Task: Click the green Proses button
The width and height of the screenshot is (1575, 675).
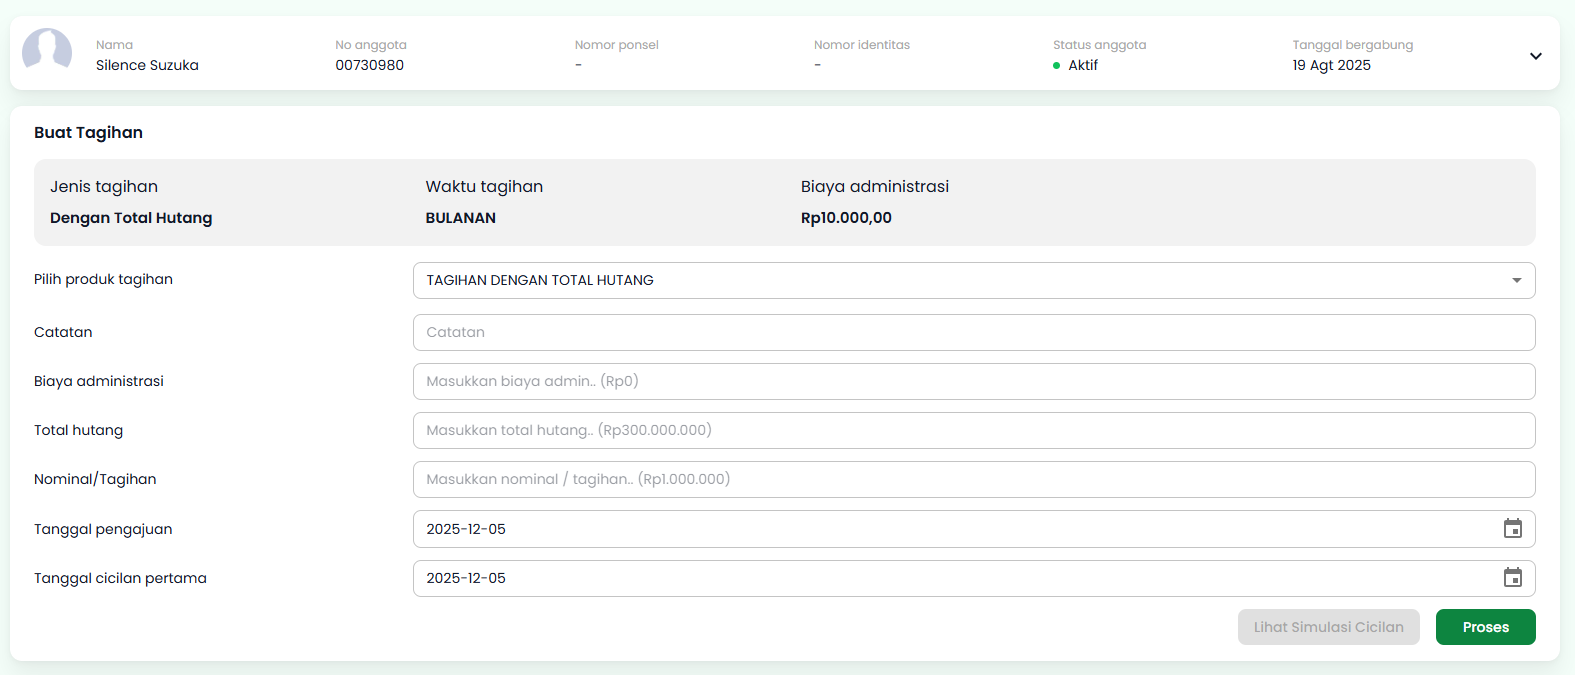Action: coord(1485,627)
